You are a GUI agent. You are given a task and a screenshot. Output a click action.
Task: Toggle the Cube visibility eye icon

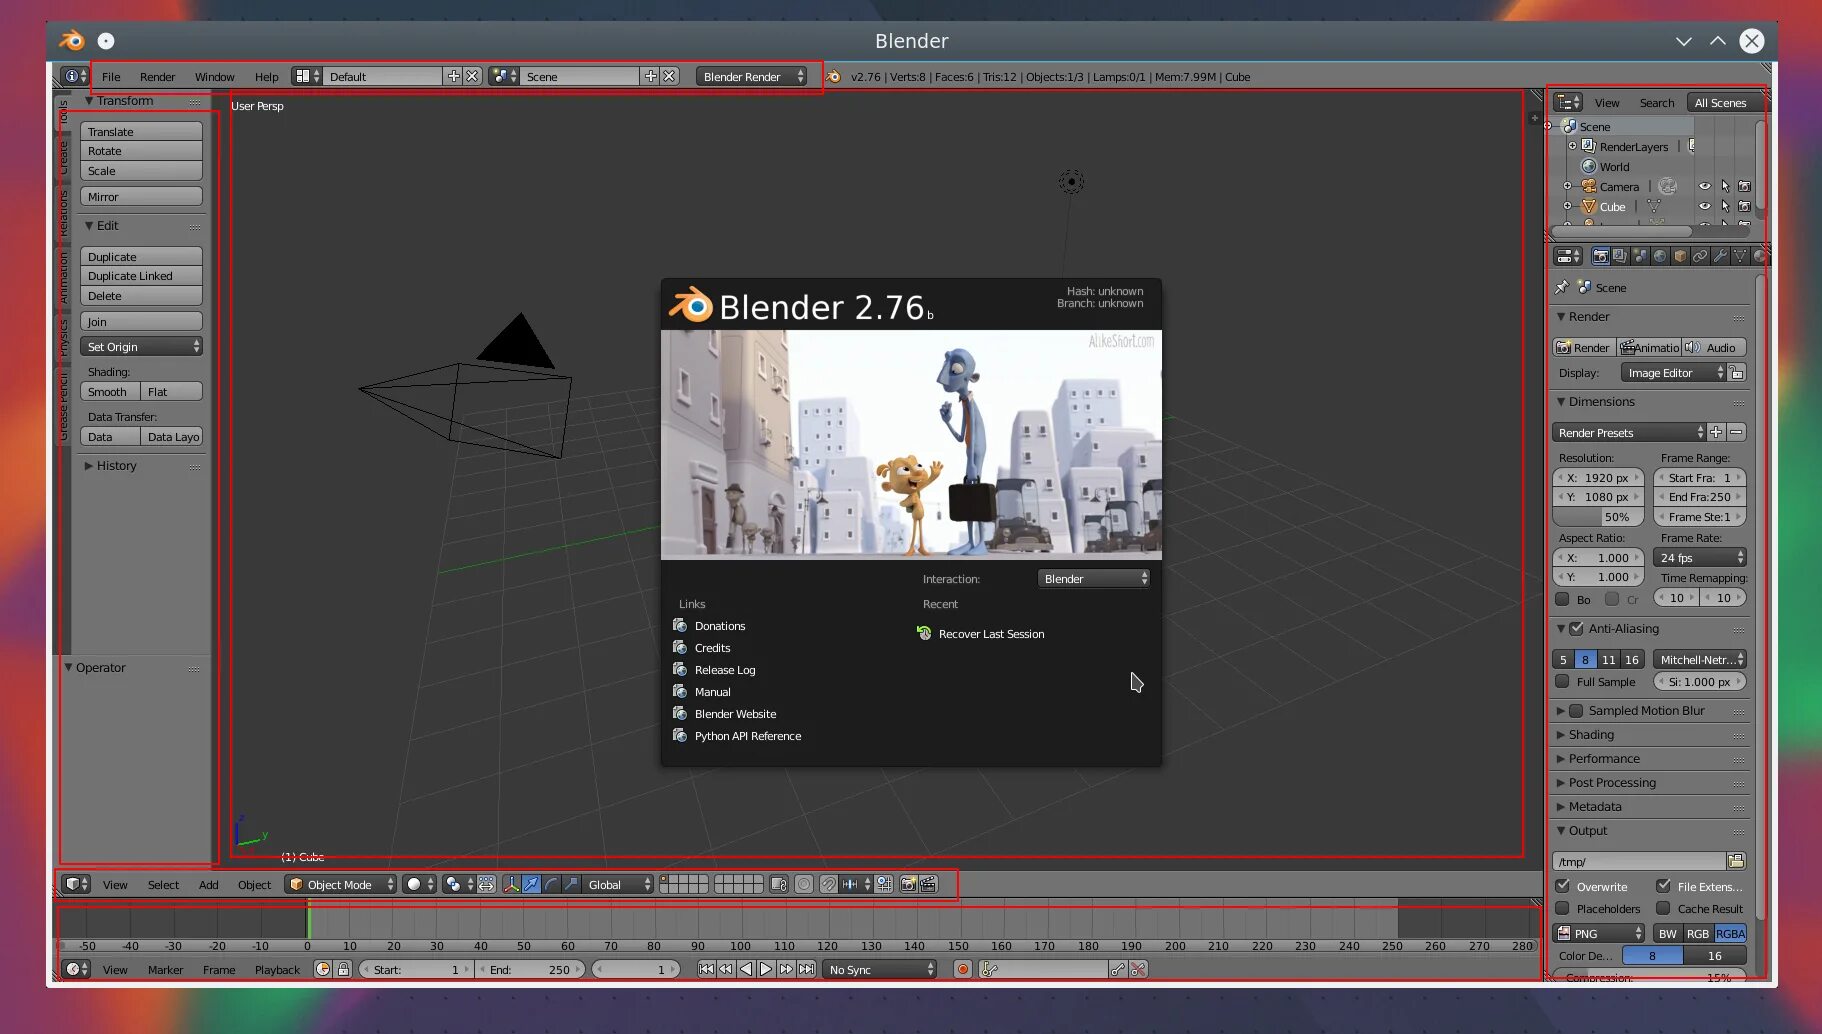coord(1705,206)
